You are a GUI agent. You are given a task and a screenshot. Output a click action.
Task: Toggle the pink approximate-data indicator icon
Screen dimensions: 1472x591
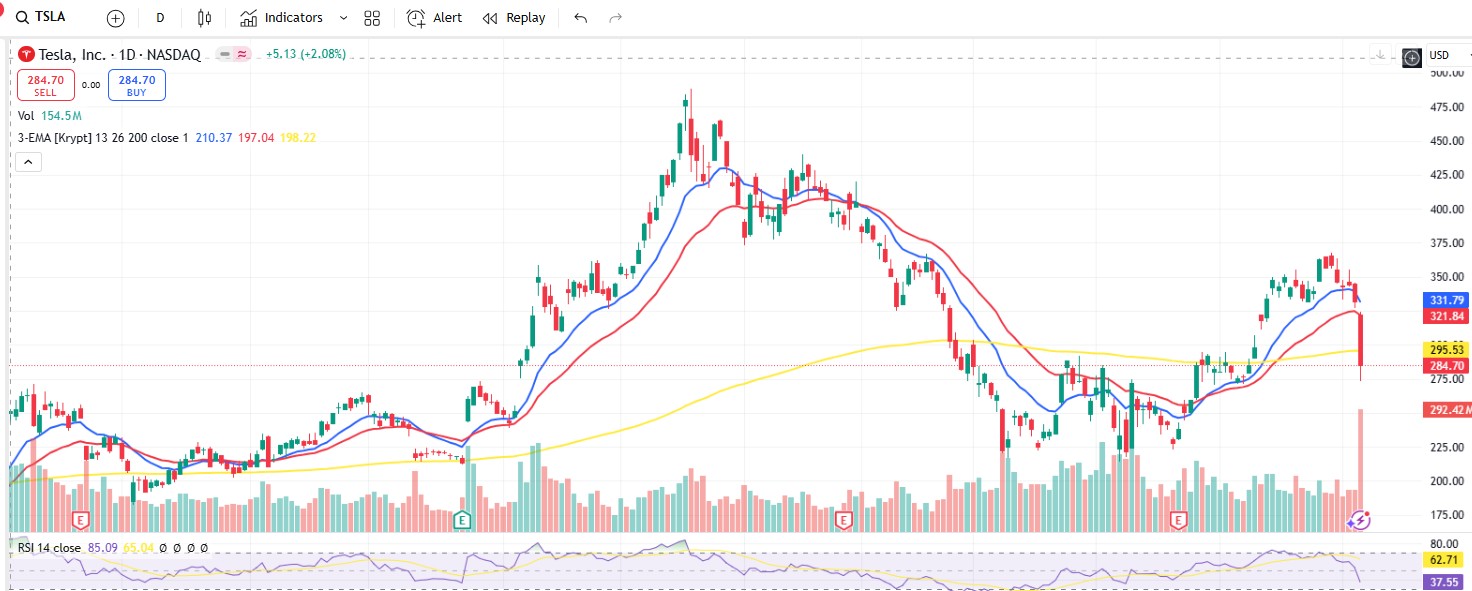coord(241,55)
